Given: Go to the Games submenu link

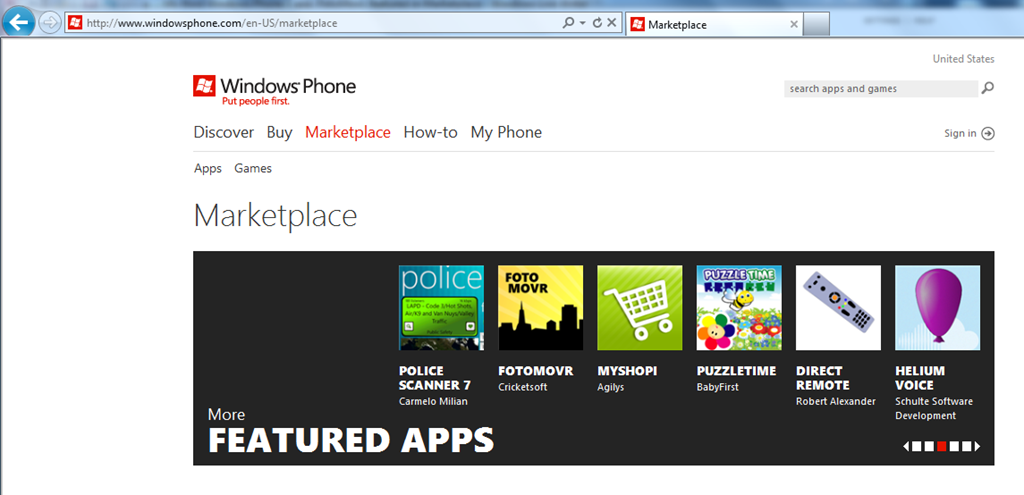Looking at the screenshot, I should pos(253,168).
